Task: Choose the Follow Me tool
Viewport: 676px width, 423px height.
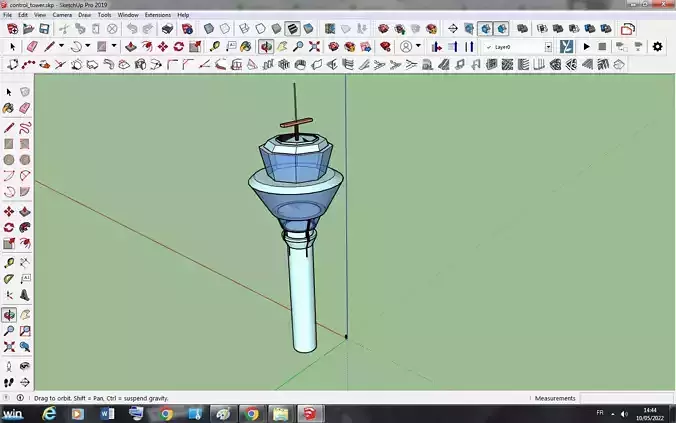Action: point(25,227)
